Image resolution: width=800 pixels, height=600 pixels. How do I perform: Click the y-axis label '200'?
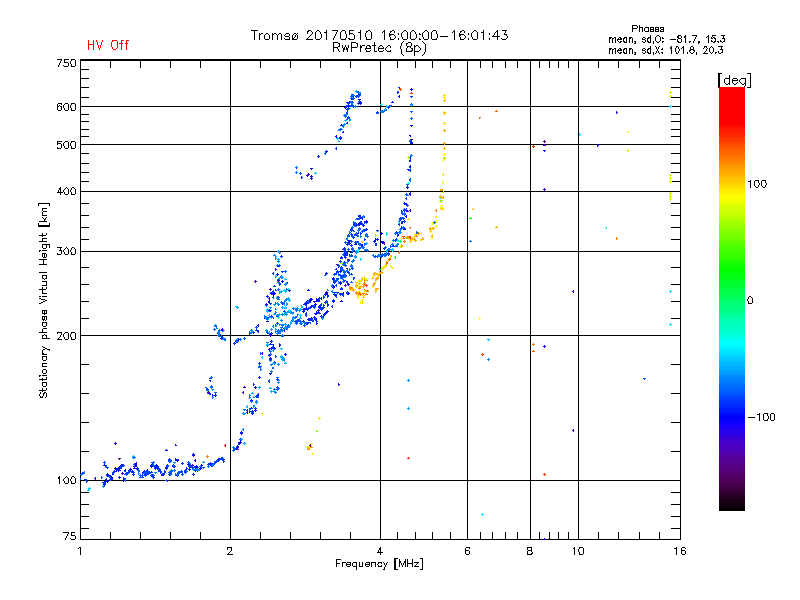click(66, 336)
